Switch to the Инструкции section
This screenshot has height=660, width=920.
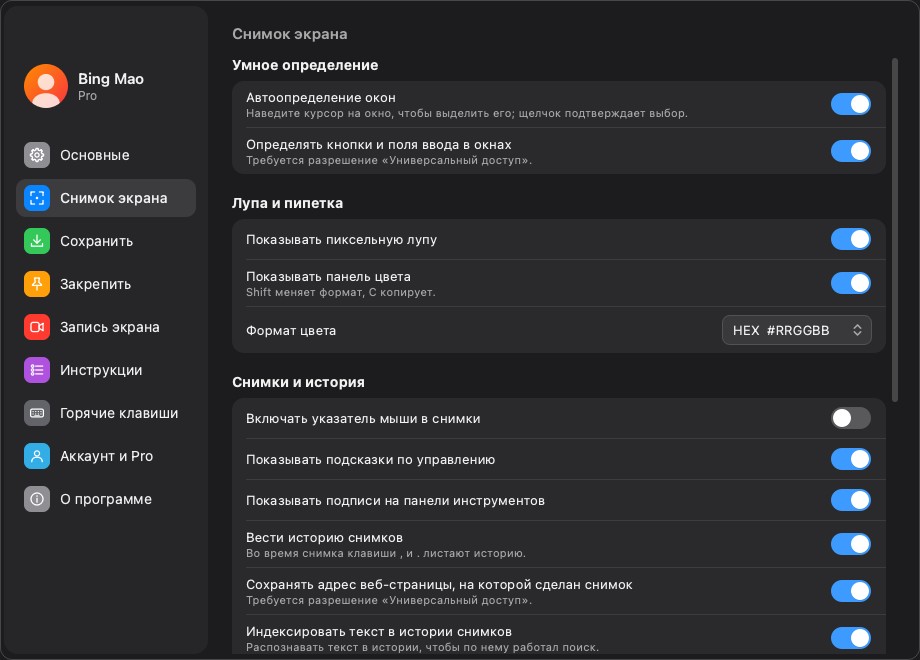tap(106, 370)
